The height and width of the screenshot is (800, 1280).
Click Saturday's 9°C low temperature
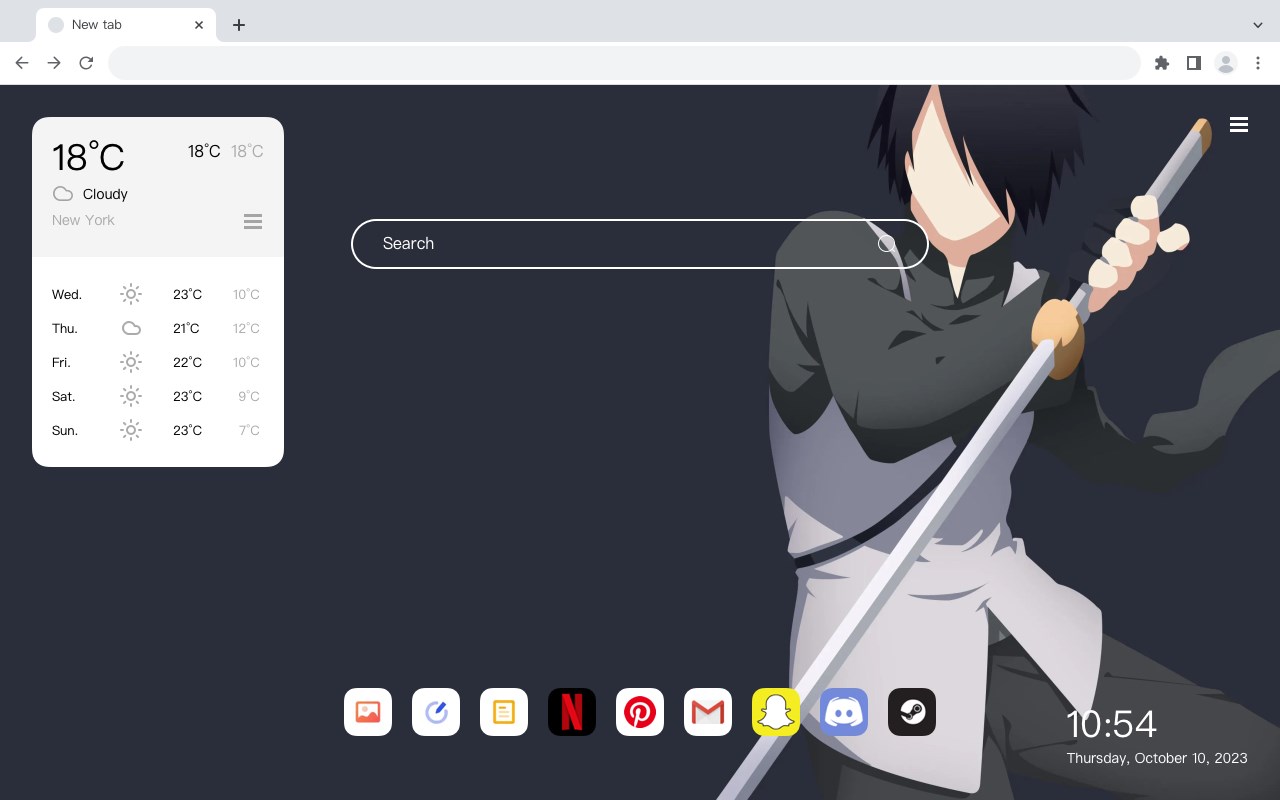point(249,396)
